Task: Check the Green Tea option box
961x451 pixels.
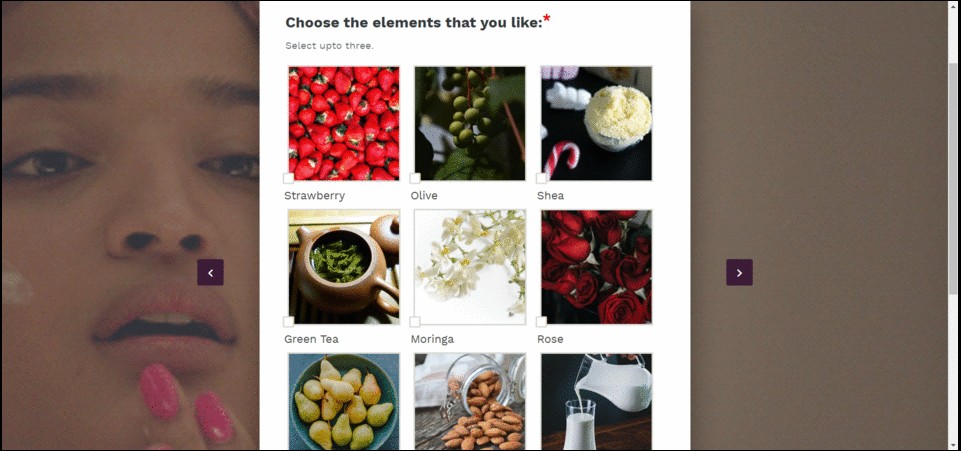Action: point(289,322)
